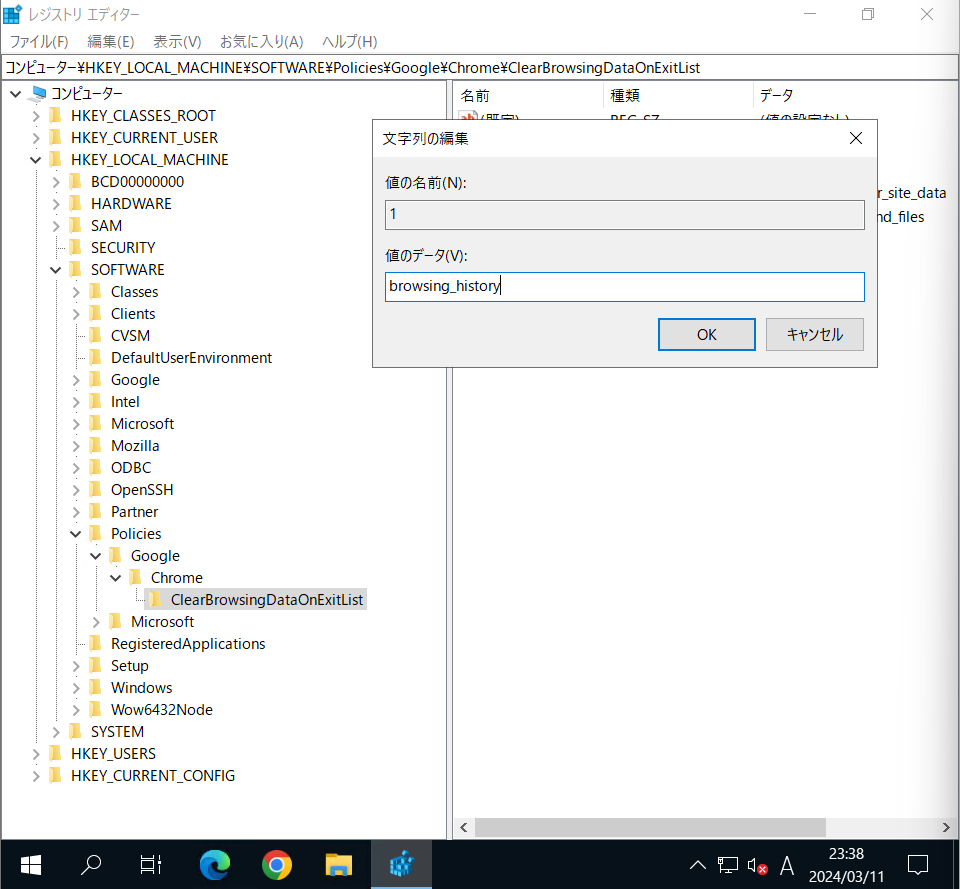Viewport: 960px width, 889px height.
Task: Collapse the Computer root node
Action: click(16, 94)
